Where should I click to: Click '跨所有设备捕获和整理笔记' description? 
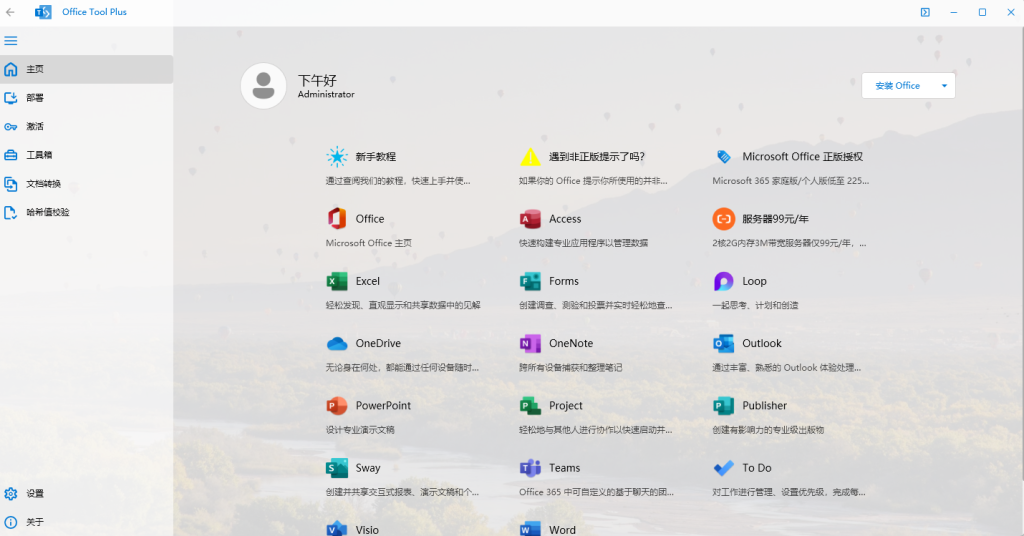(571, 368)
